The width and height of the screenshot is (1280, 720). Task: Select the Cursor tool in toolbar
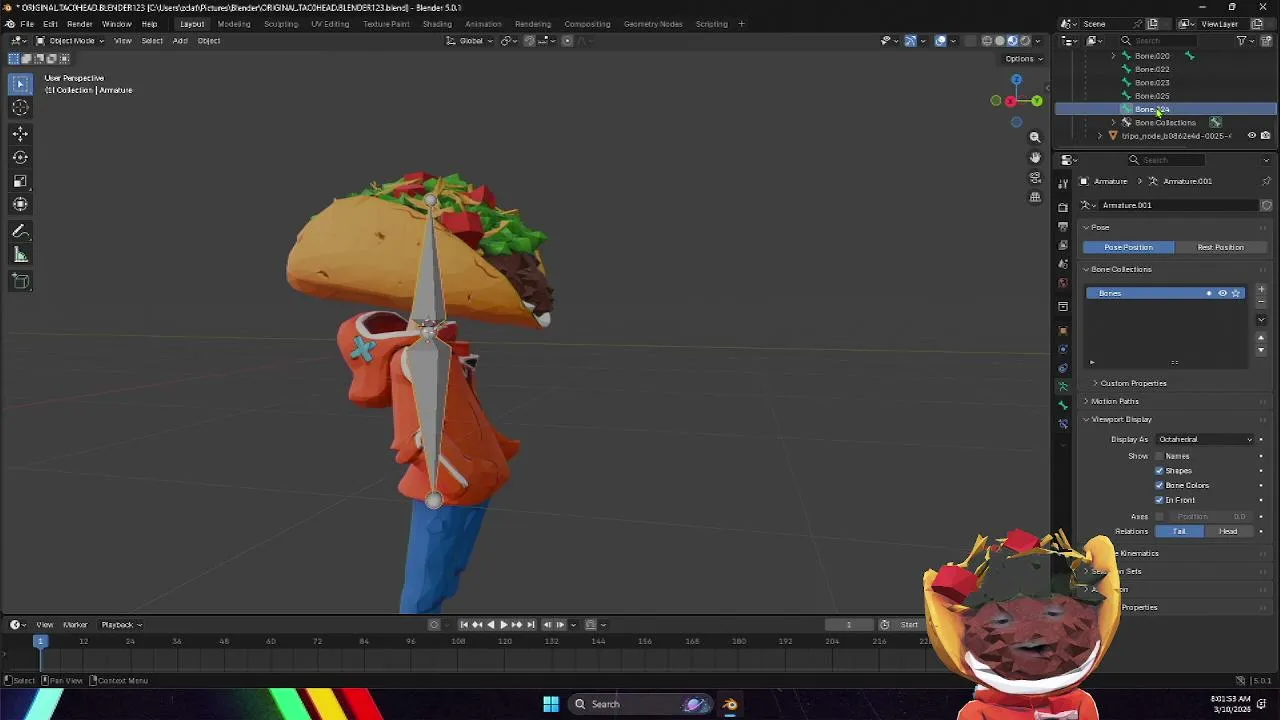(20, 107)
